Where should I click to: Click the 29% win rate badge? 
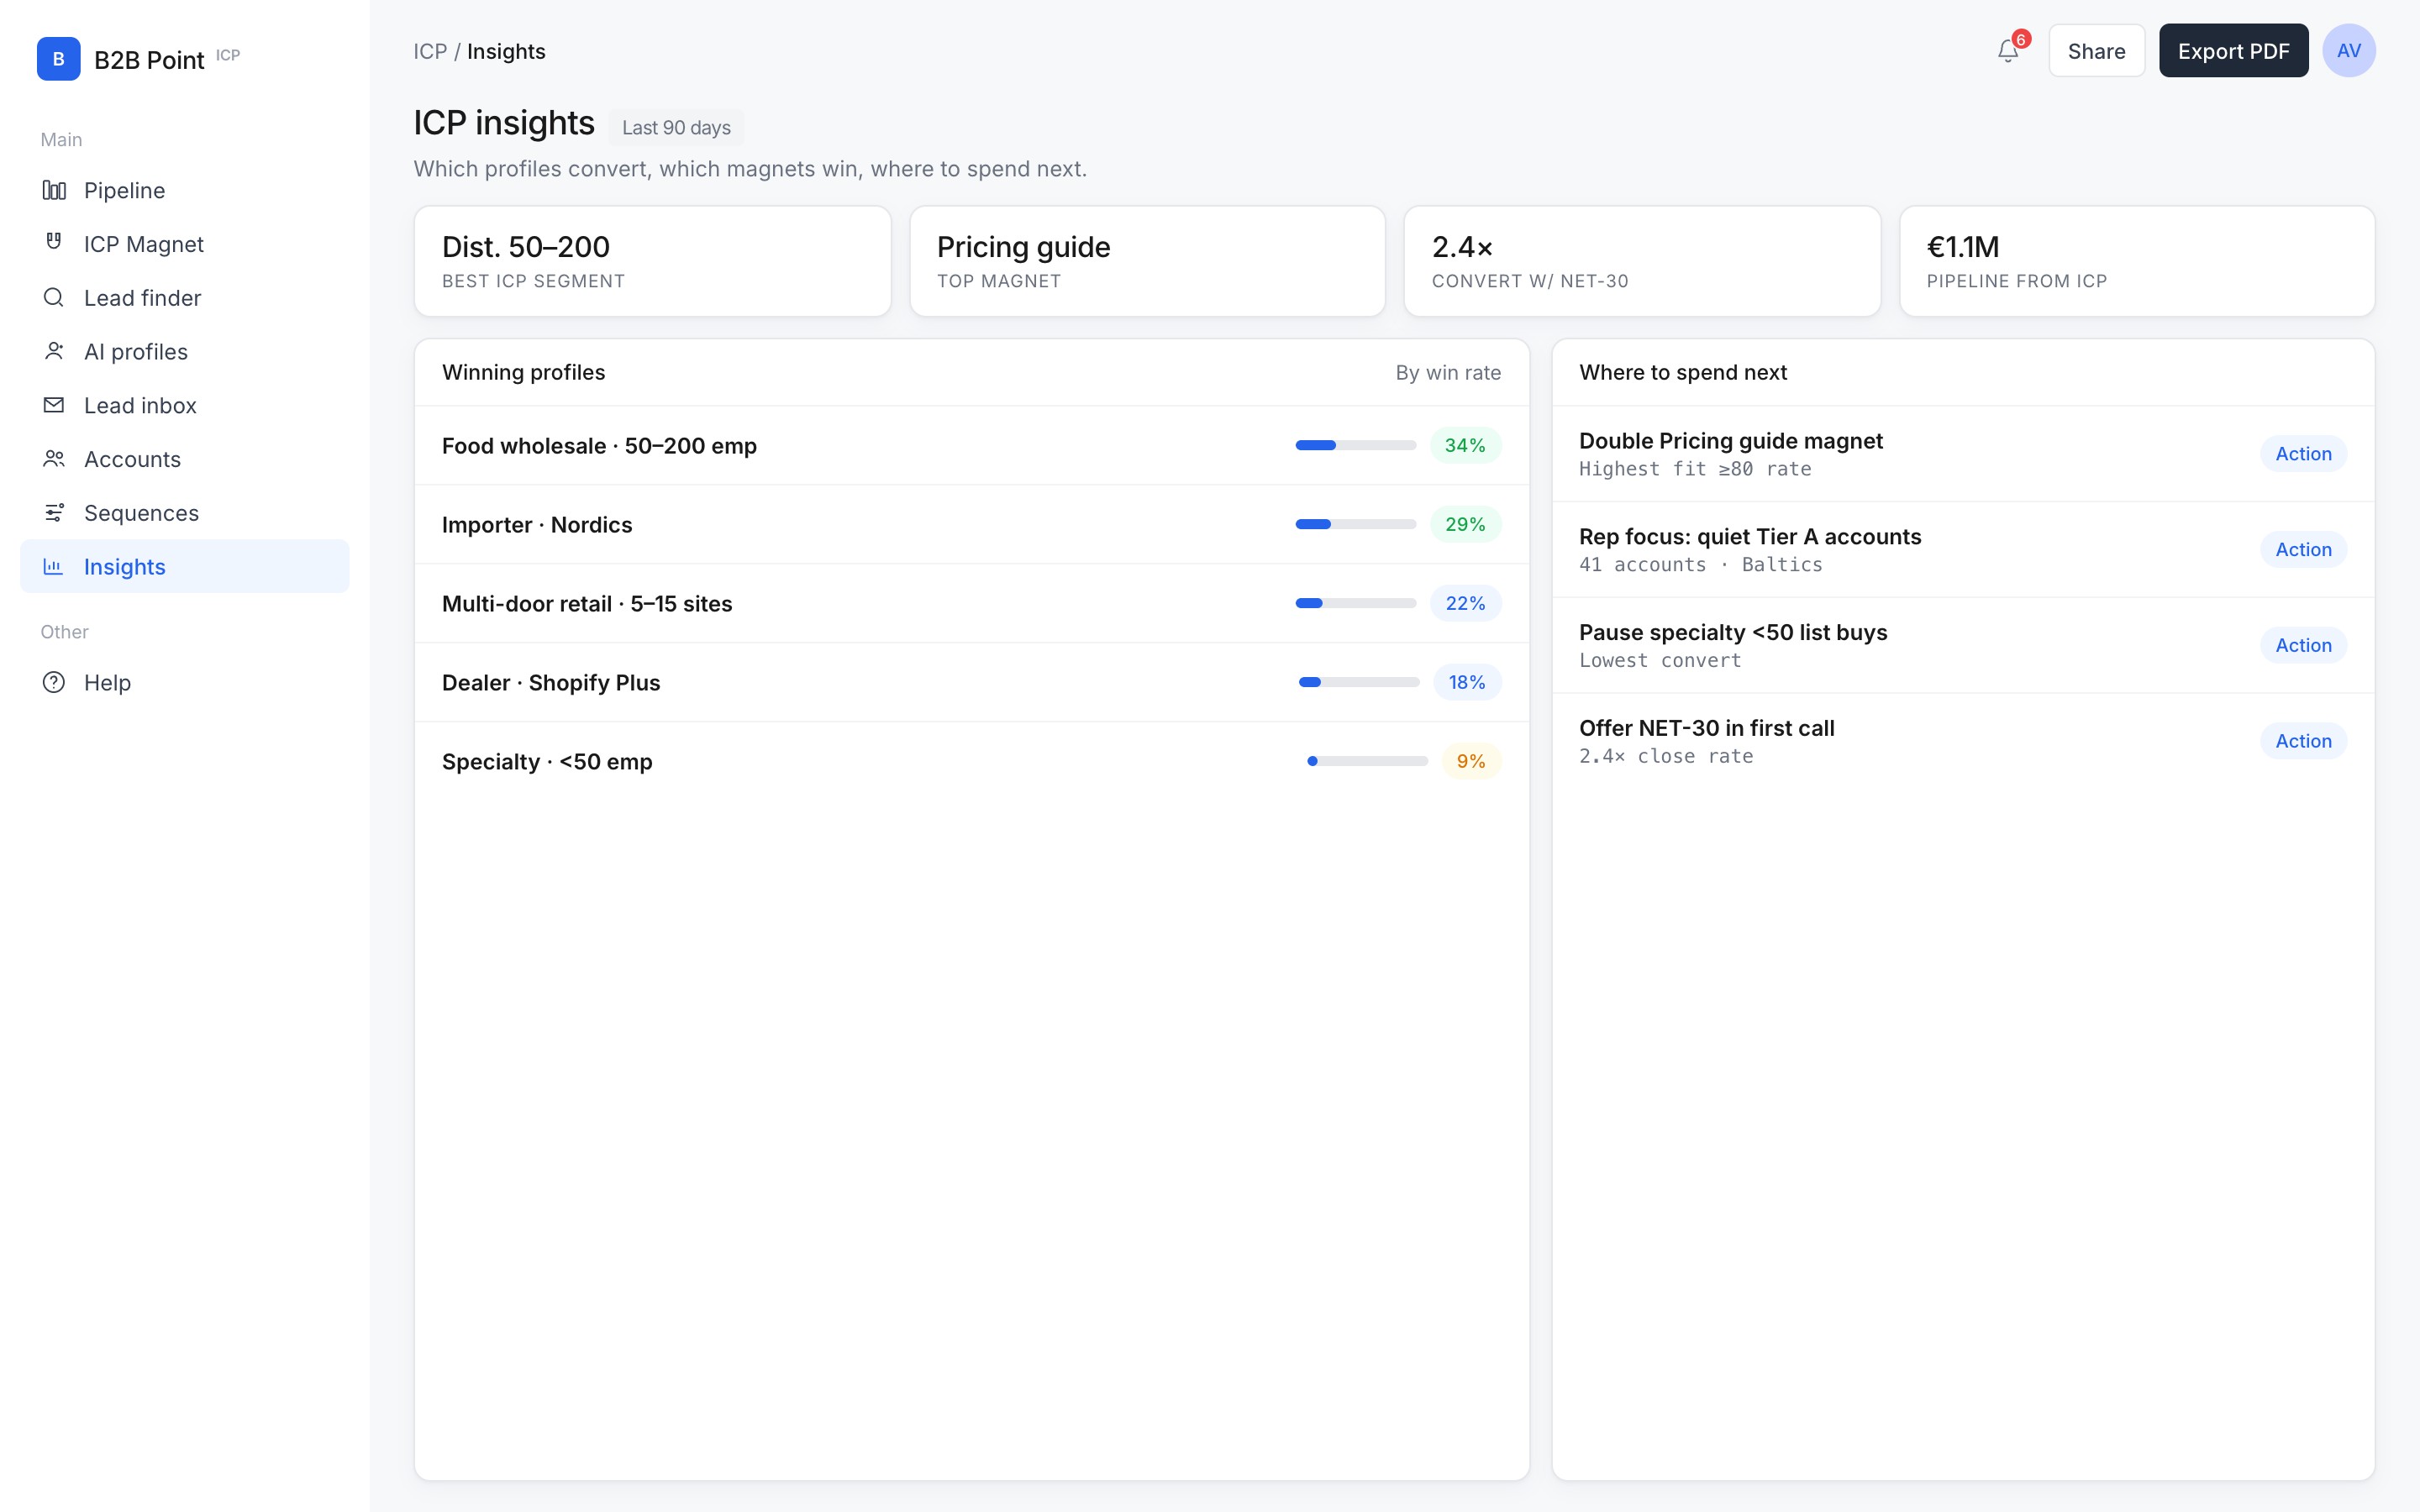click(x=1465, y=524)
